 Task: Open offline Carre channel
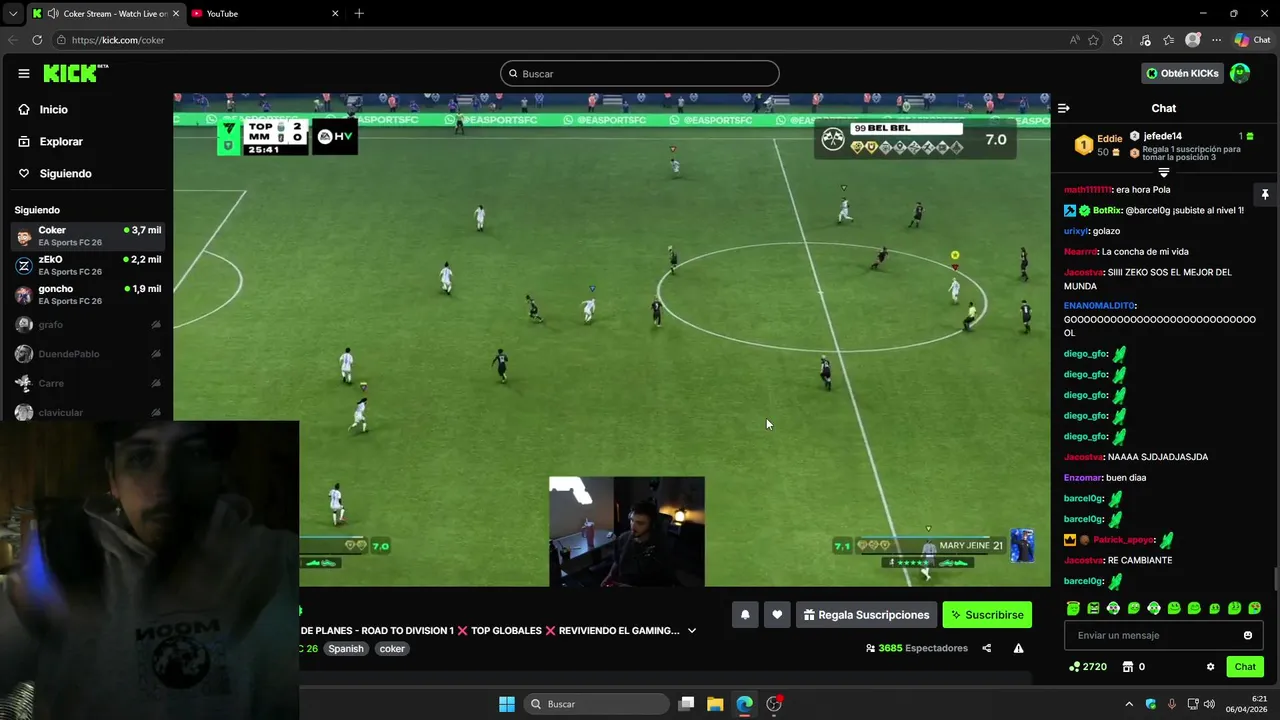[x=88, y=383]
